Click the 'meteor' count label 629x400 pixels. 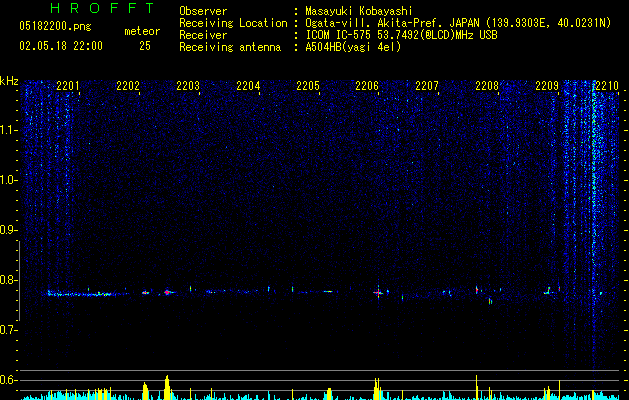(142, 31)
